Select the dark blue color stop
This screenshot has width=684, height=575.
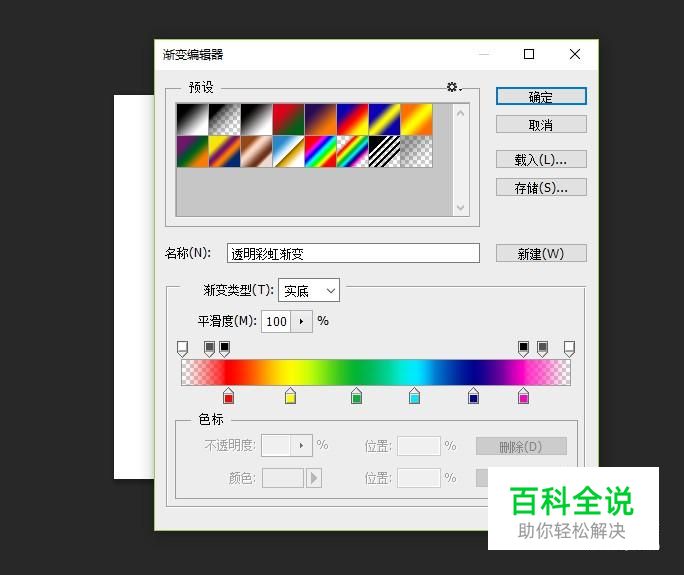tap(473, 396)
